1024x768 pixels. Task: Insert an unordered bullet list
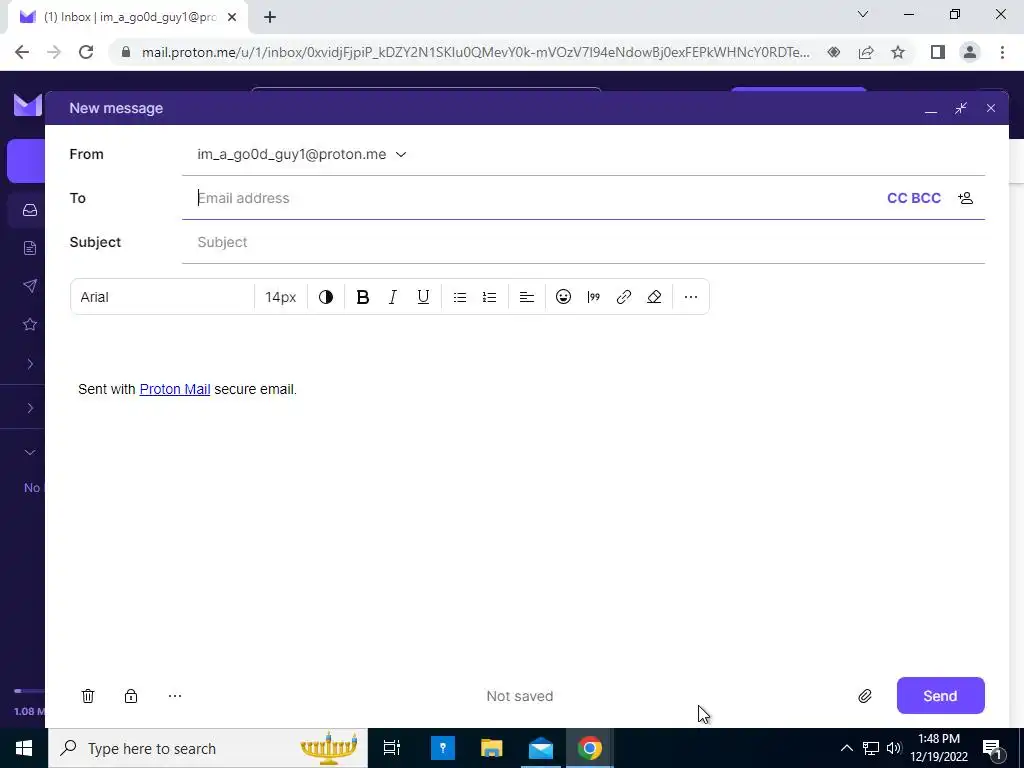tap(460, 297)
